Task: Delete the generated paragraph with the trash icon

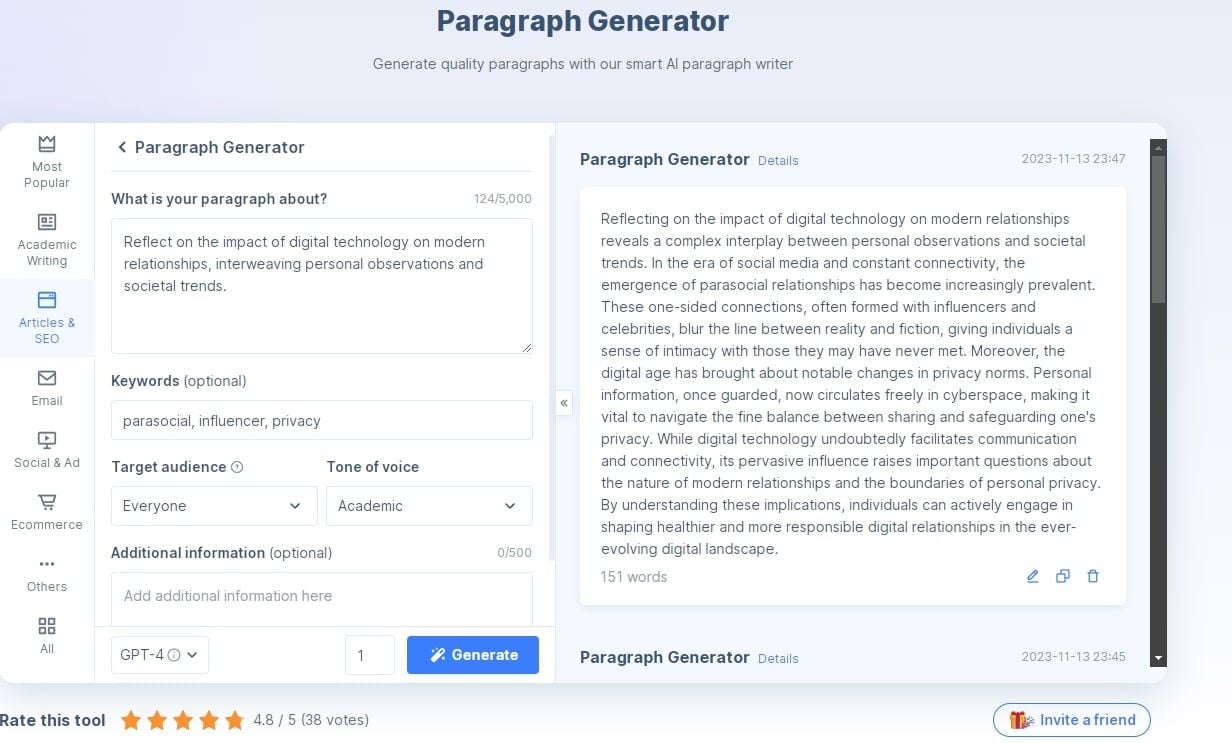Action: 1093,576
